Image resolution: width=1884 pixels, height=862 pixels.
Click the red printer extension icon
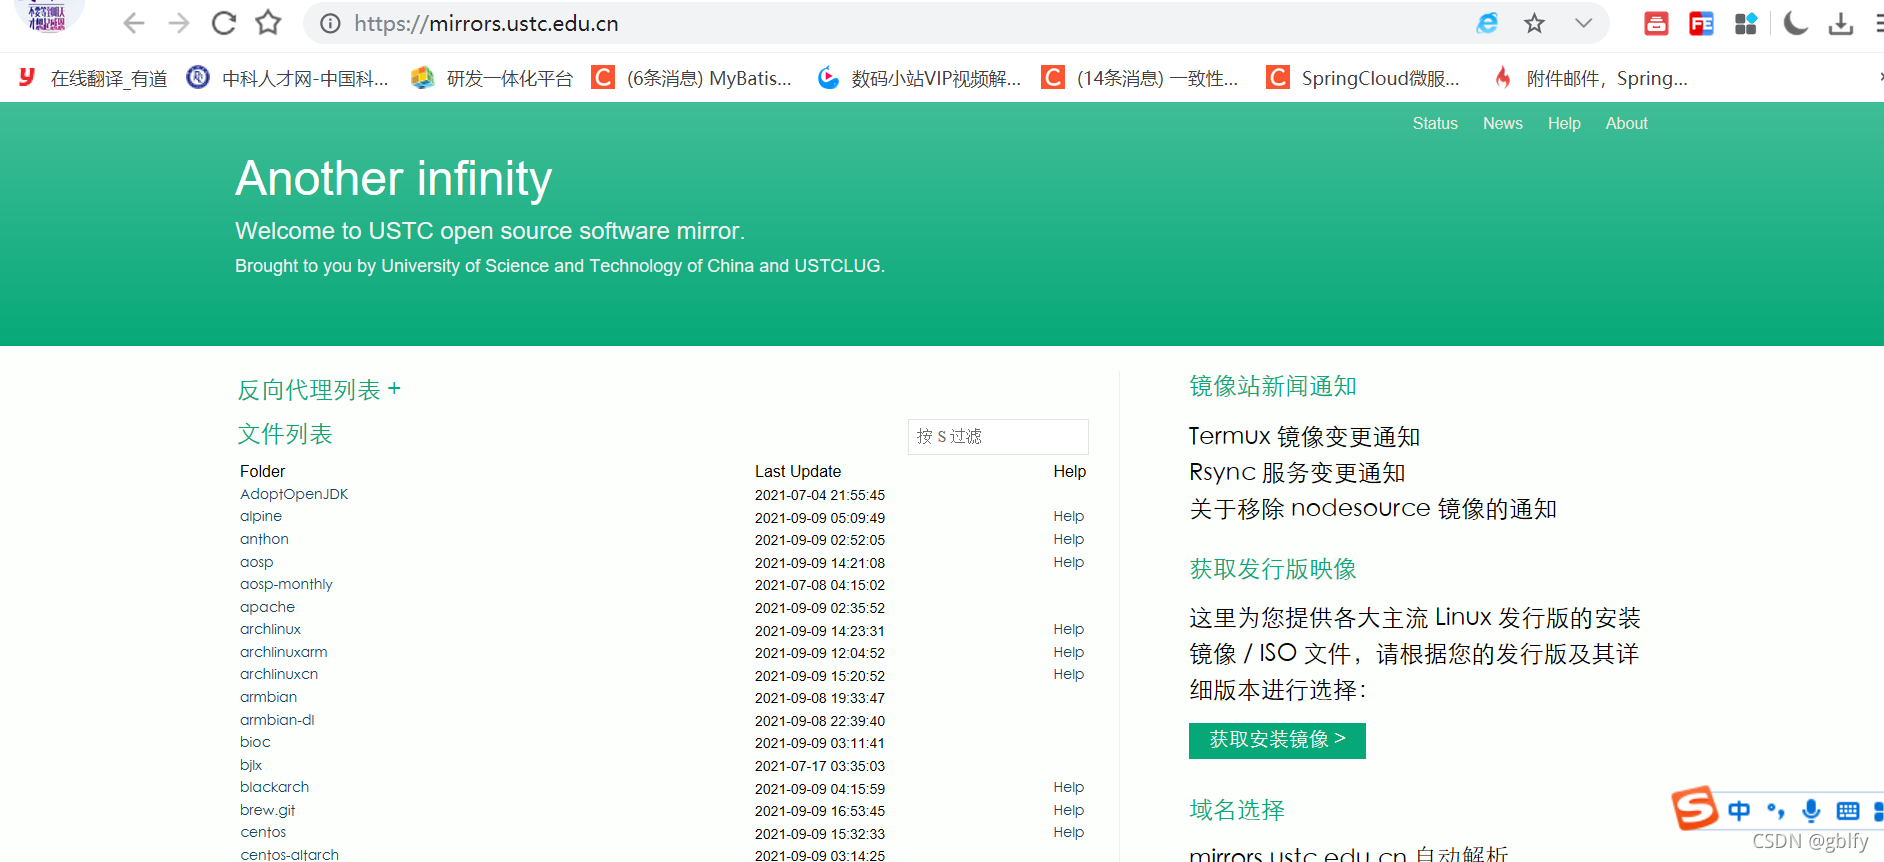pos(1656,23)
